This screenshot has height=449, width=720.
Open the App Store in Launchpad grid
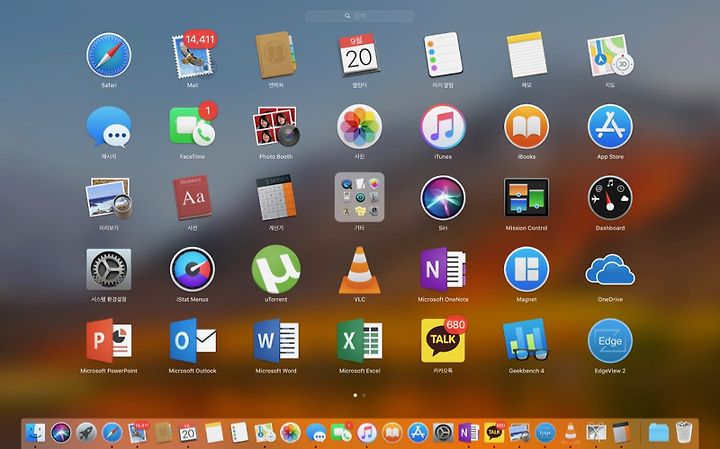click(610, 126)
